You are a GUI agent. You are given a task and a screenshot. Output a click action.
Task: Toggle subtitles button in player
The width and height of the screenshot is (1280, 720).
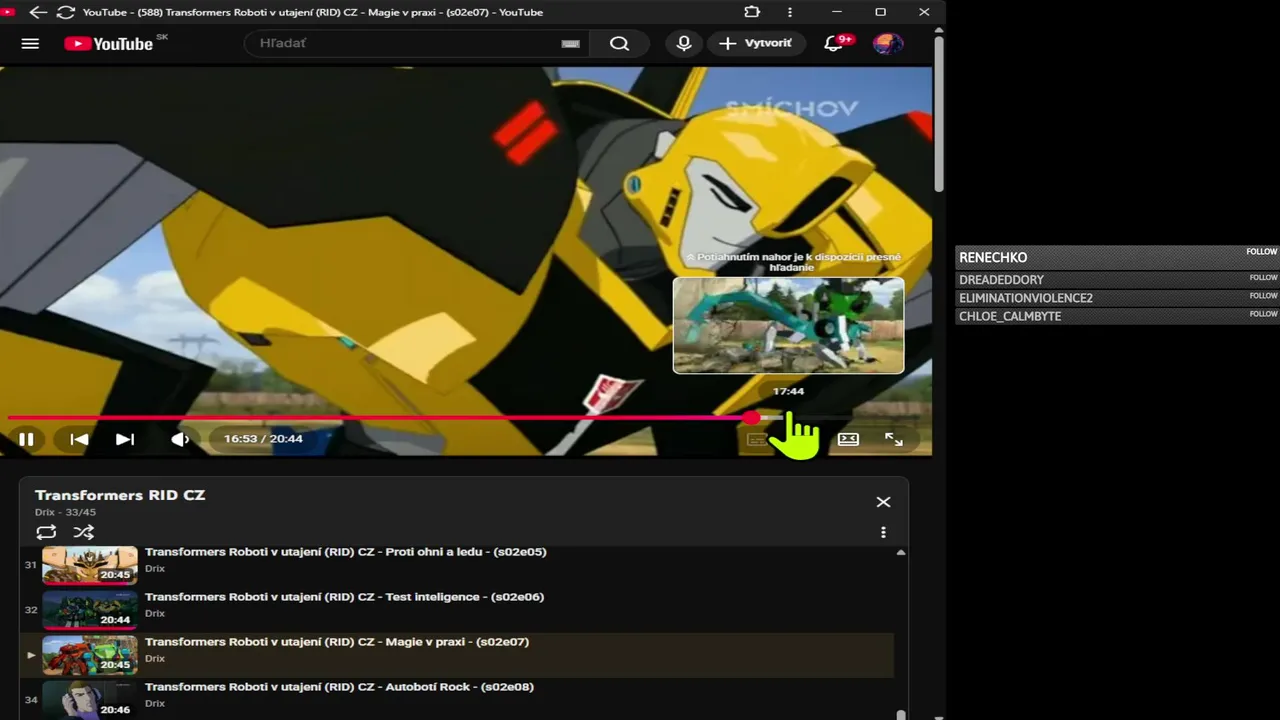pyautogui.click(x=757, y=439)
